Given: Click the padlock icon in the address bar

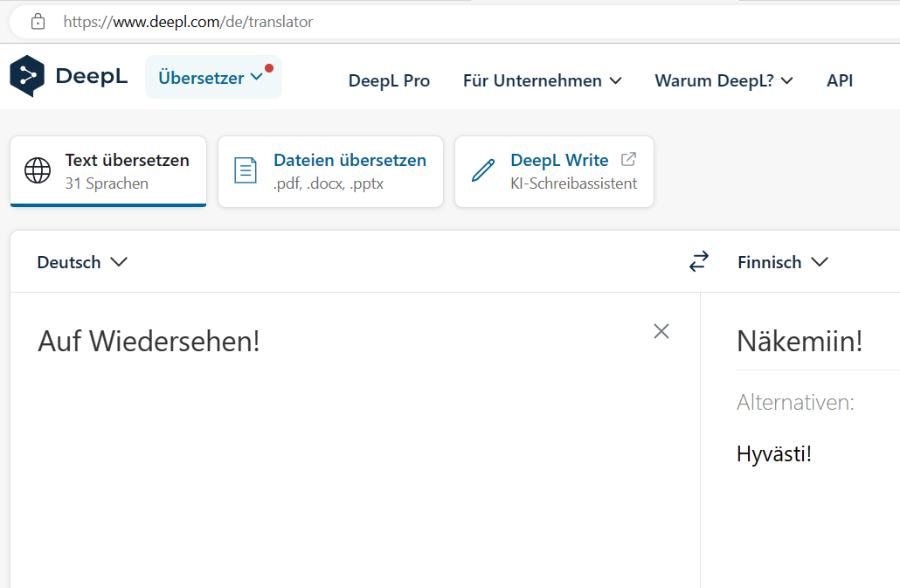Looking at the screenshot, I should click(38, 21).
